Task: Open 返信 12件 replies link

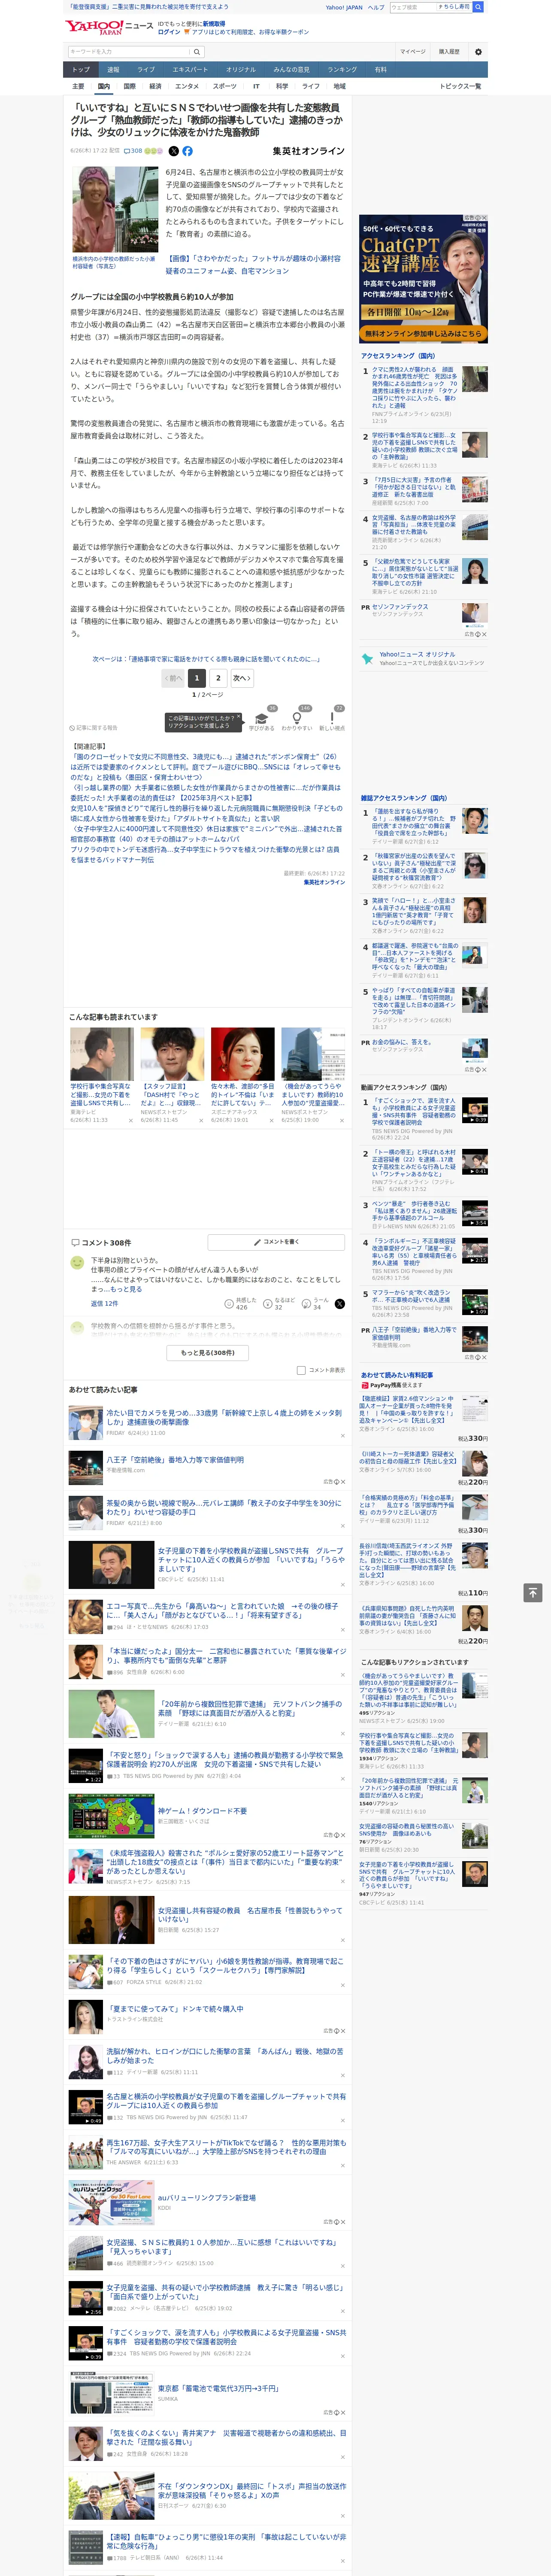Action: (104, 1303)
